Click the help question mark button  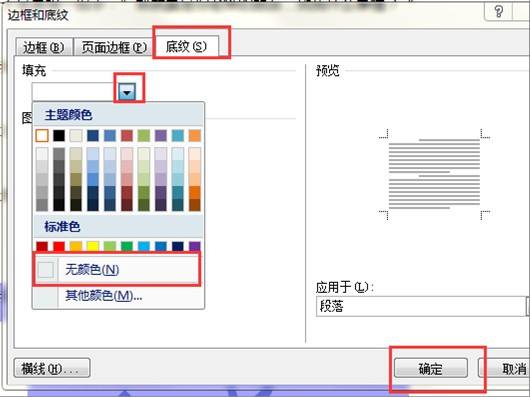click(499, 12)
